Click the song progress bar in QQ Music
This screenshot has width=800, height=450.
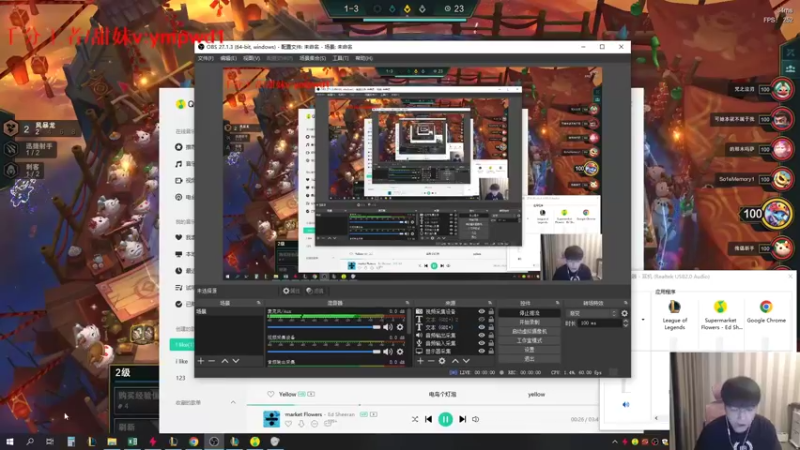pos(422,405)
